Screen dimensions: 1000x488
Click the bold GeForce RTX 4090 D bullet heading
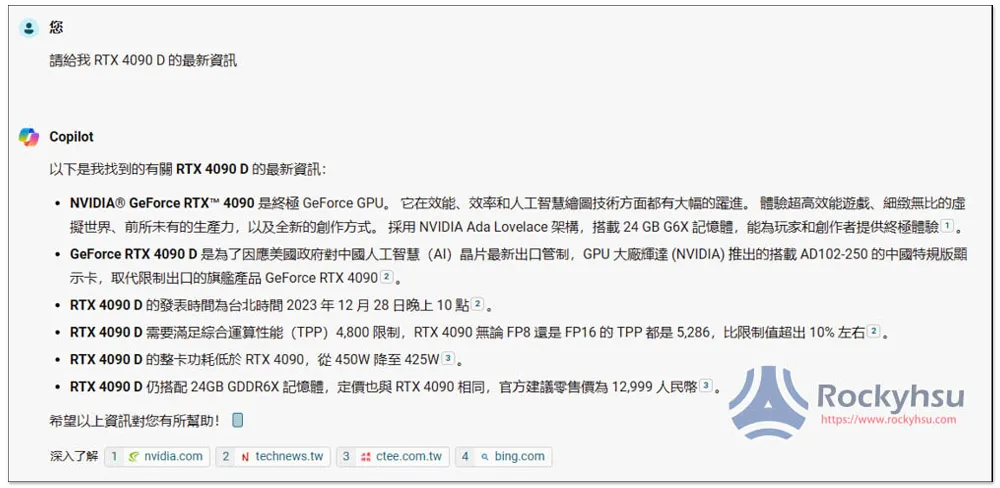pos(134,254)
